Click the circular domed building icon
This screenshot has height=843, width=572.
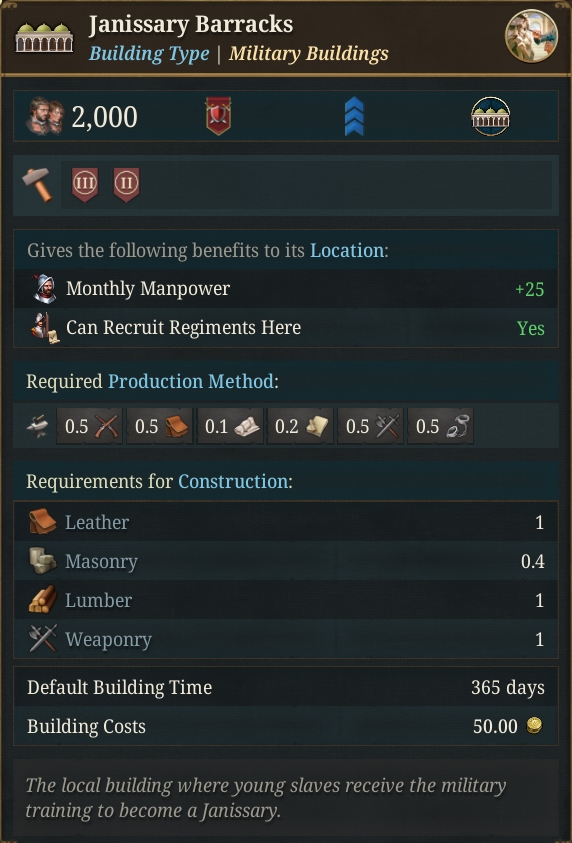tap(490, 116)
